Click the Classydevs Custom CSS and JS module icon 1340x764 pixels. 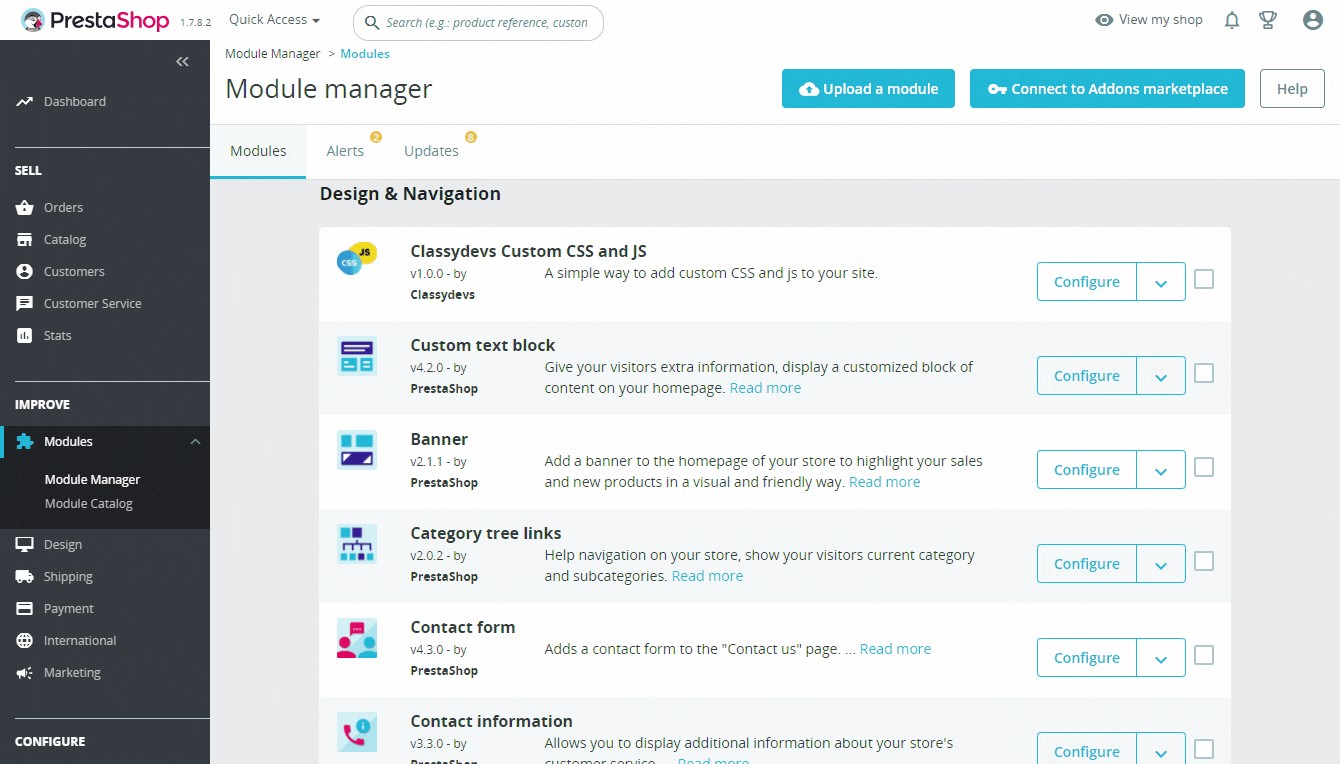click(x=357, y=258)
